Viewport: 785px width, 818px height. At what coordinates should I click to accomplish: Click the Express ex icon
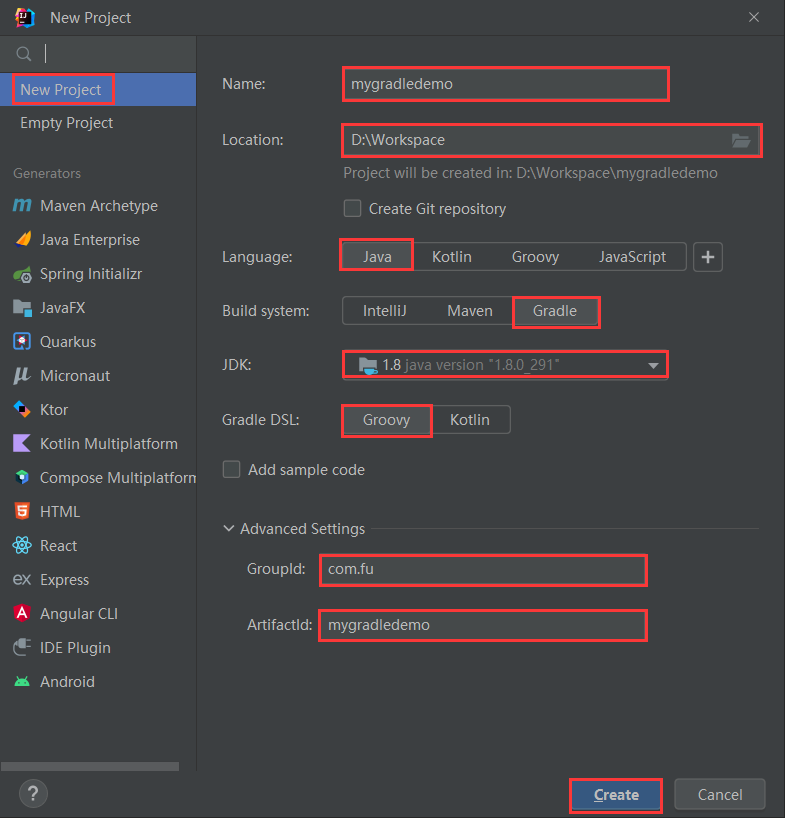[x=22, y=580]
